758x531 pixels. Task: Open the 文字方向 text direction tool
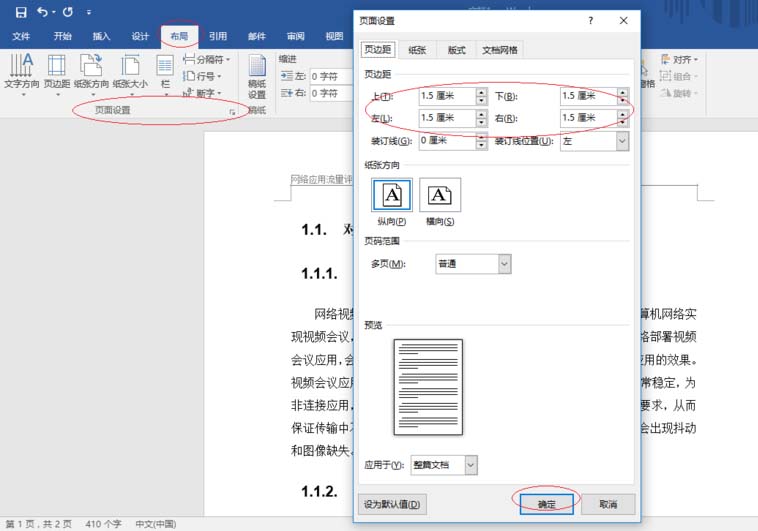(22, 74)
